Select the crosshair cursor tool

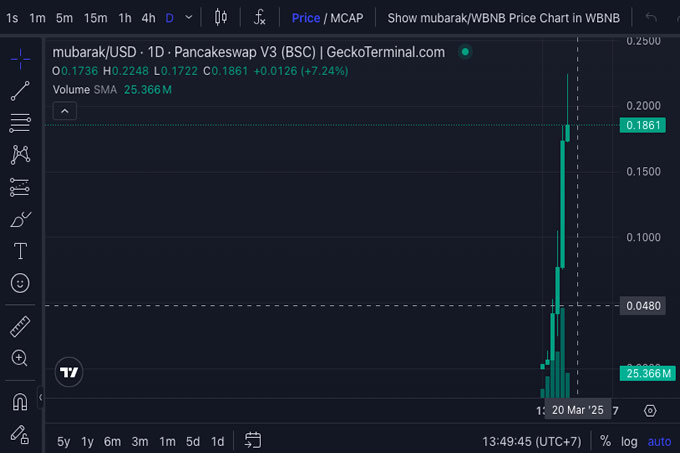coord(20,58)
